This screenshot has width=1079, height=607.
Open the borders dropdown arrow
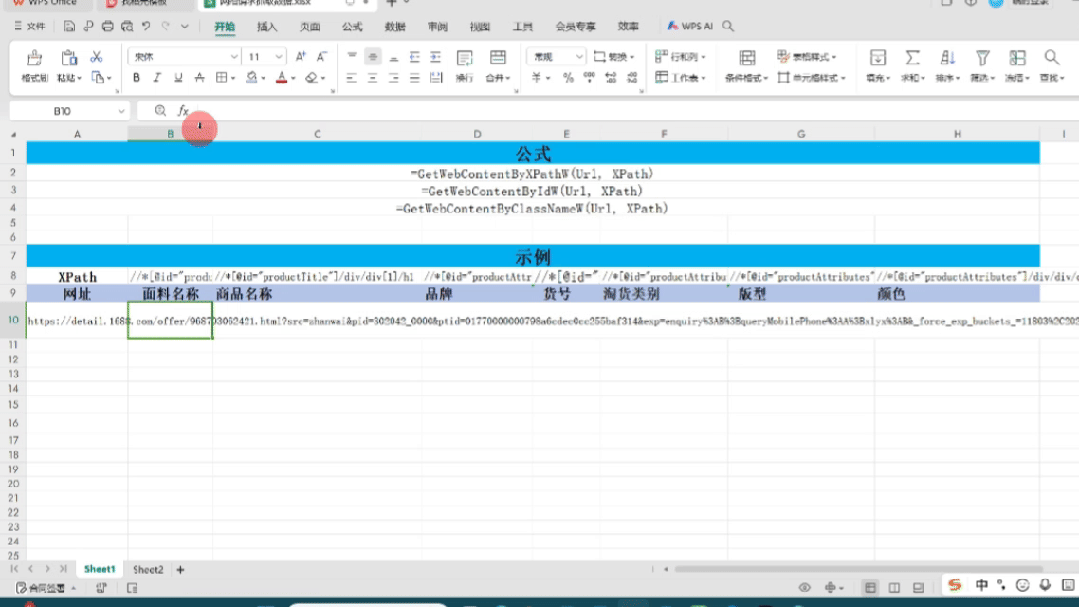(x=233, y=78)
